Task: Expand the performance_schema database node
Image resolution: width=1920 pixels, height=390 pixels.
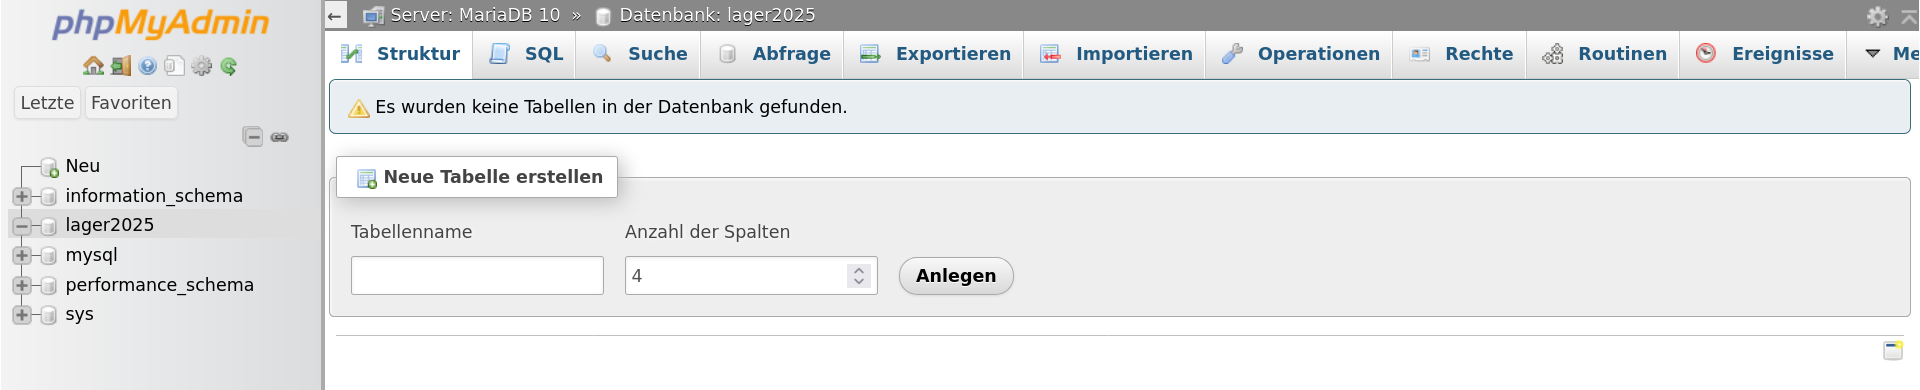Action: (22, 285)
